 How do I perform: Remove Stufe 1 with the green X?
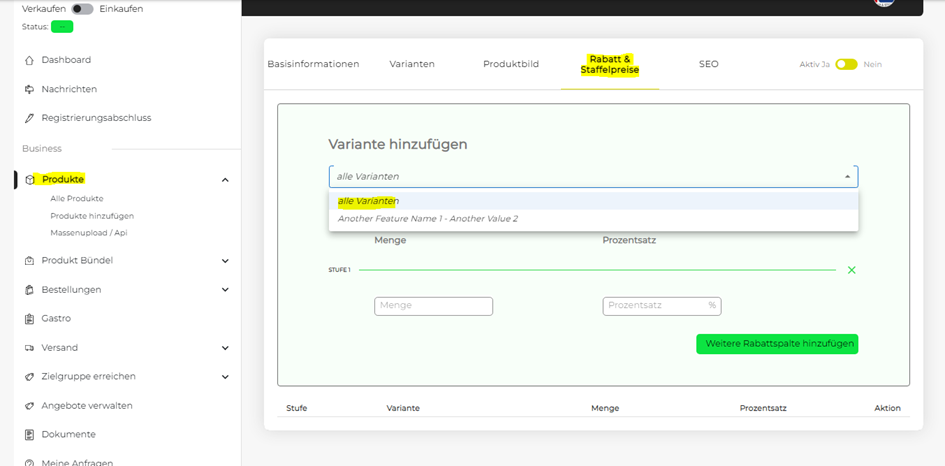point(852,270)
